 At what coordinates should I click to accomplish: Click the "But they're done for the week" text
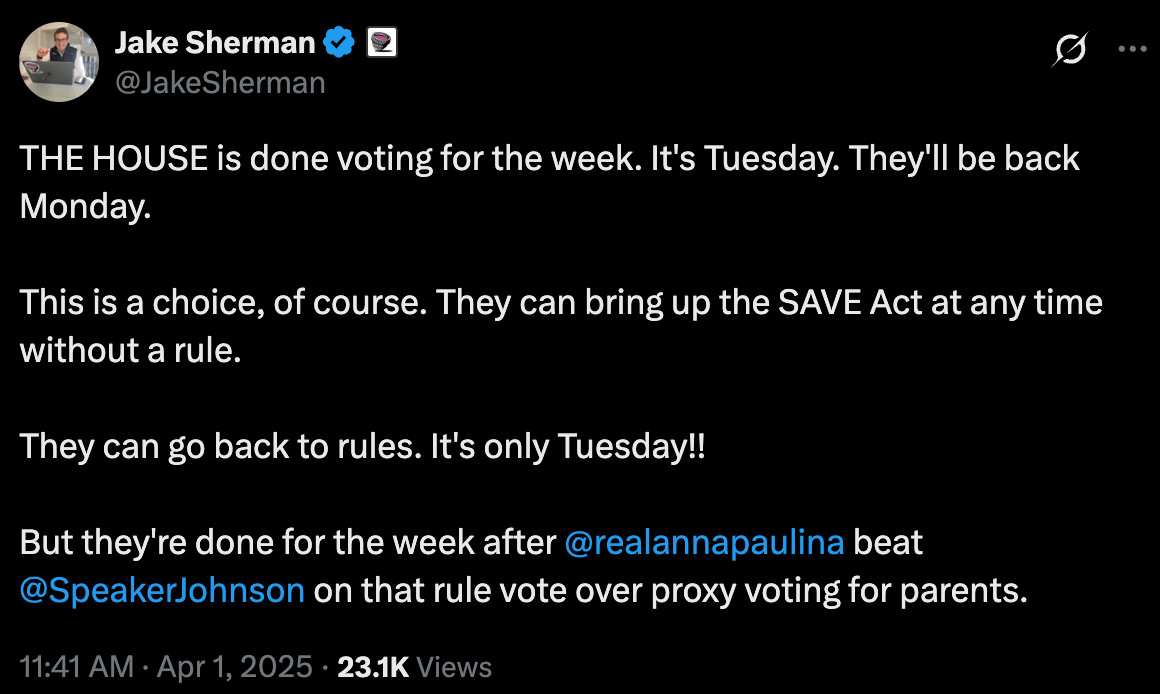tap(287, 542)
